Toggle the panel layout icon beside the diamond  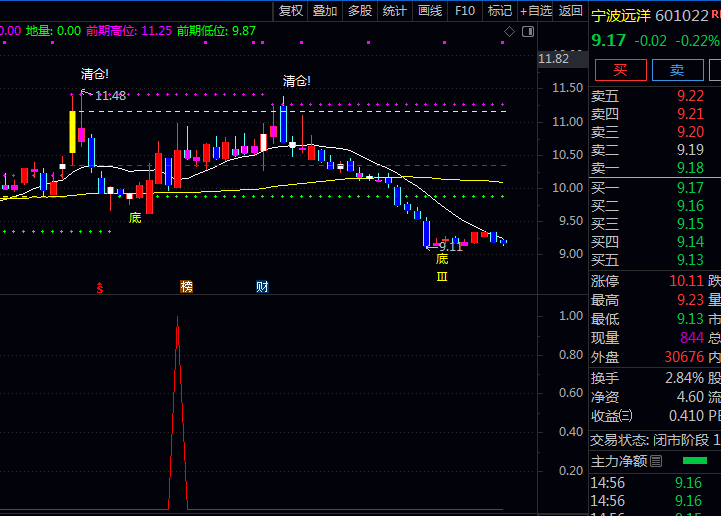point(527,31)
